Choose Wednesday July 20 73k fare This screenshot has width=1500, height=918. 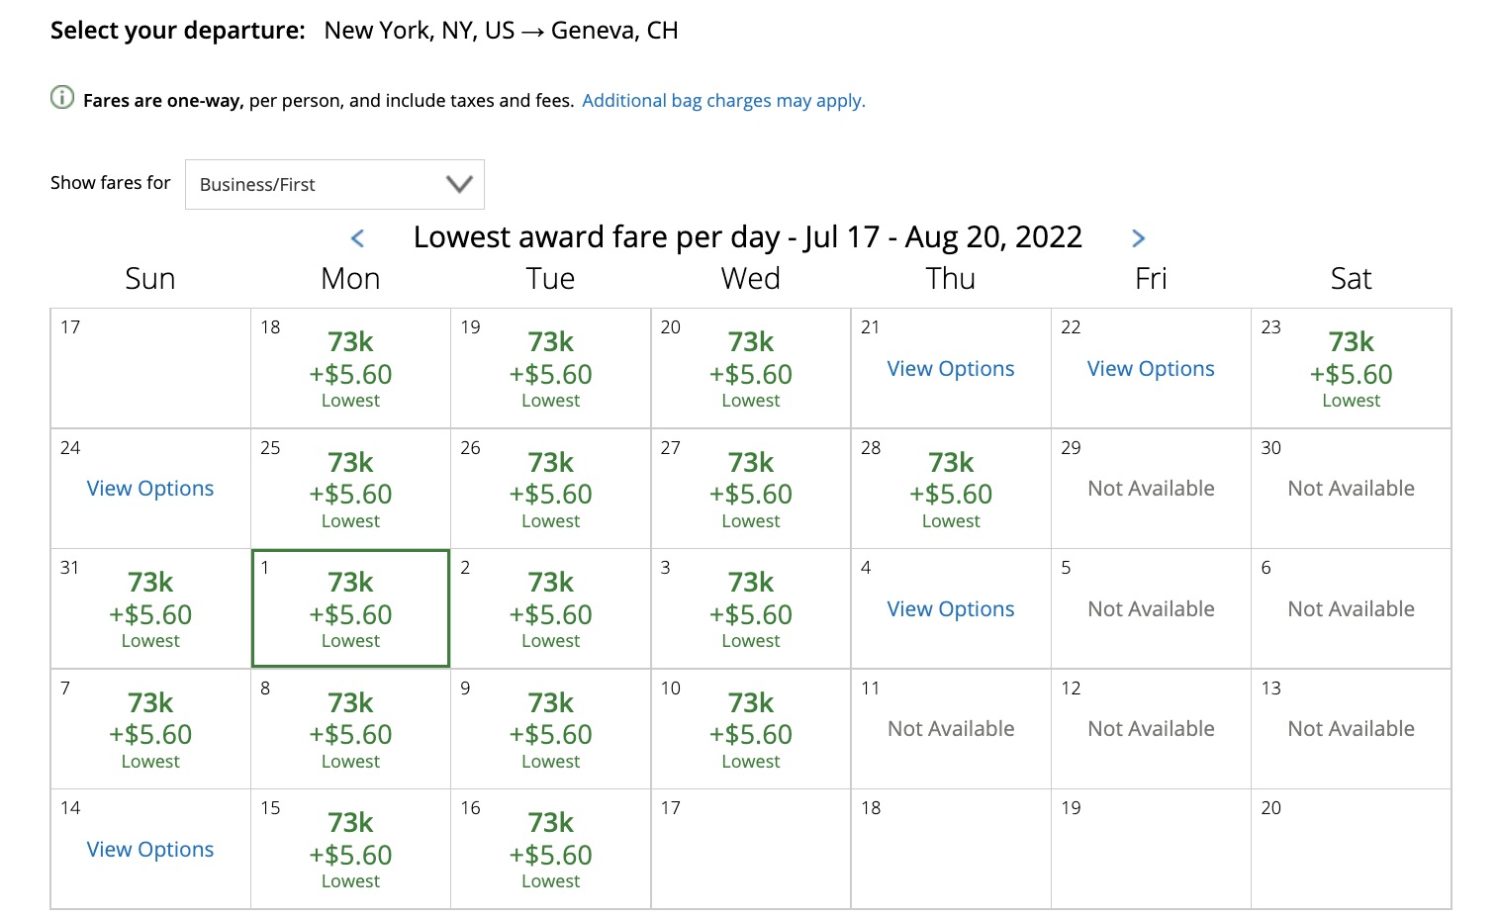(750, 368)
